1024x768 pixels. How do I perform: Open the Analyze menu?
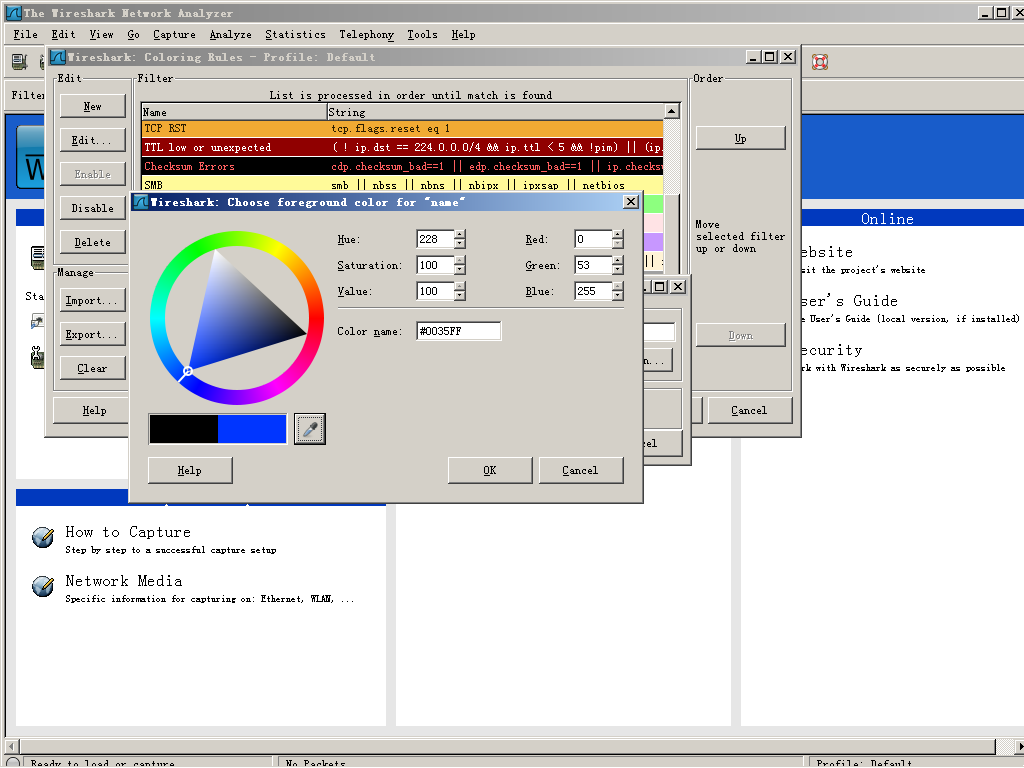tap(231, 35)
